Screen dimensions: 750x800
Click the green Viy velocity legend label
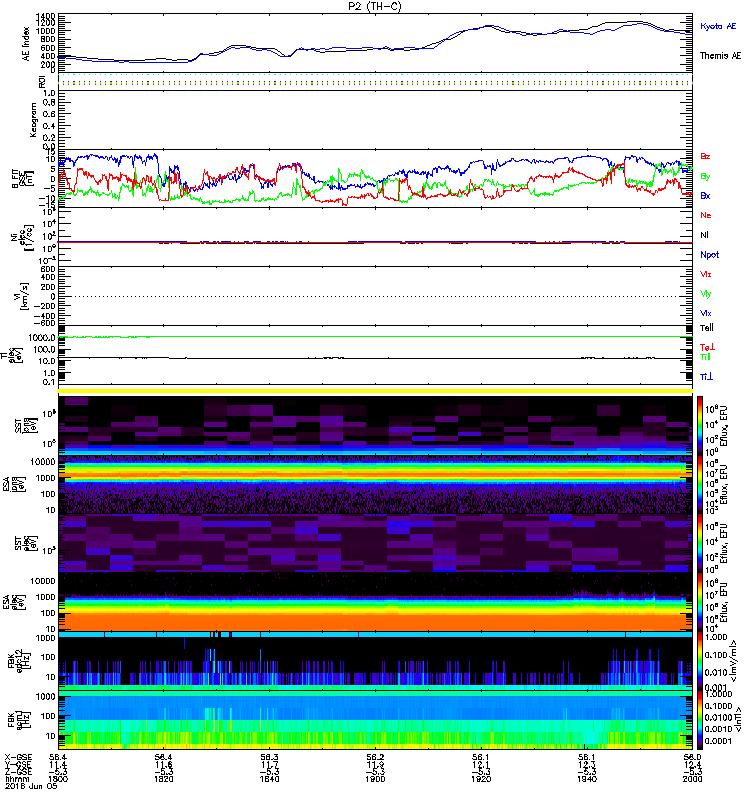coord(706,293)
